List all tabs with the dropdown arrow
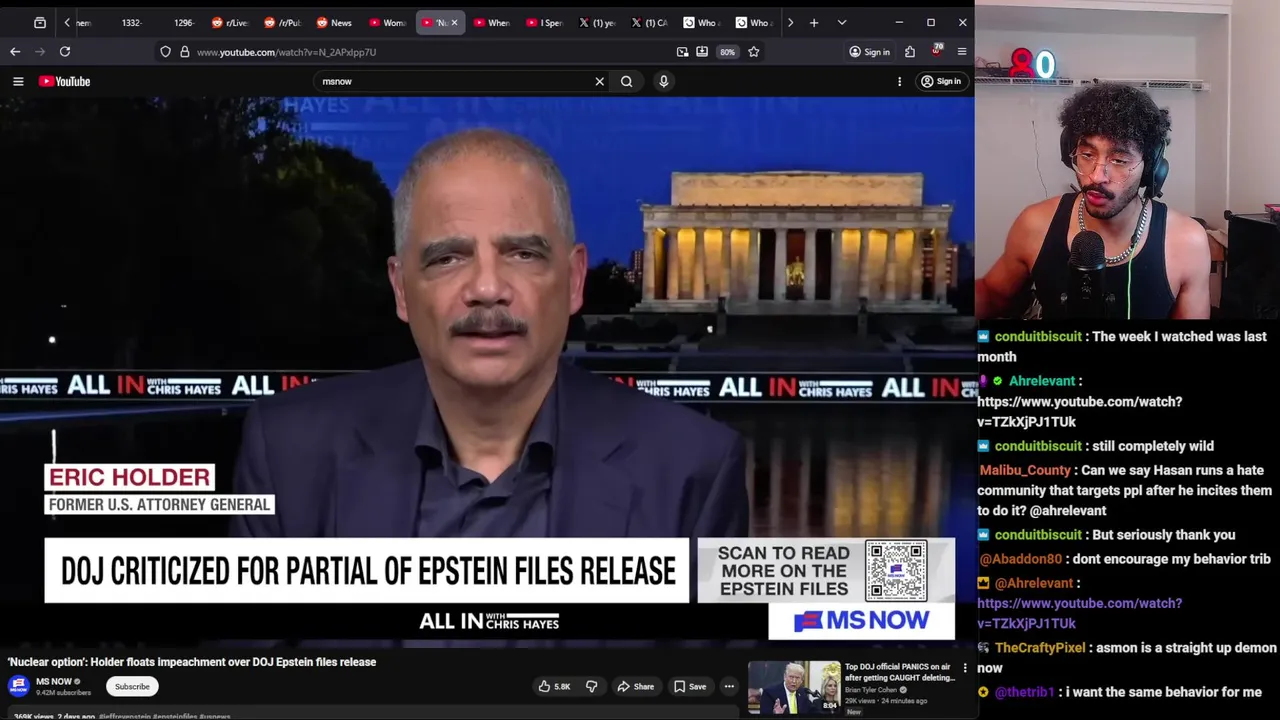Viewport: 1280px width, 720px height. tap(842, 22)
